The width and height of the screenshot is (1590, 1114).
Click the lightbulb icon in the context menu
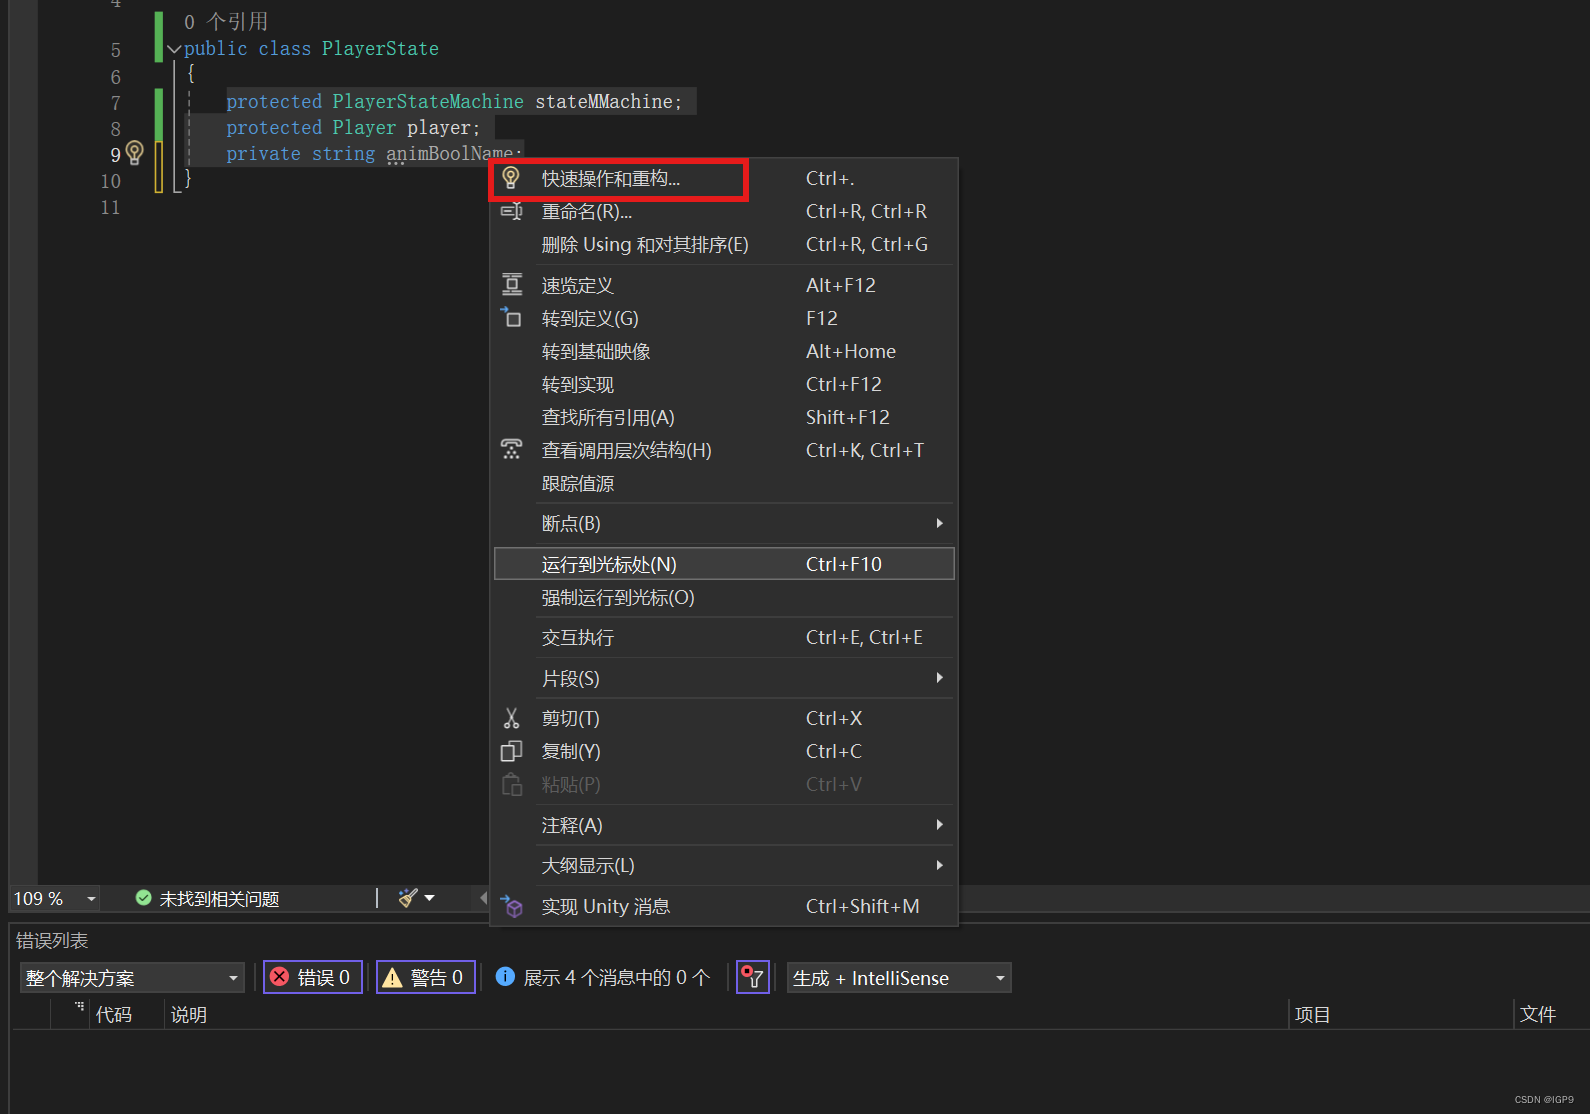[x=511, y=178]
